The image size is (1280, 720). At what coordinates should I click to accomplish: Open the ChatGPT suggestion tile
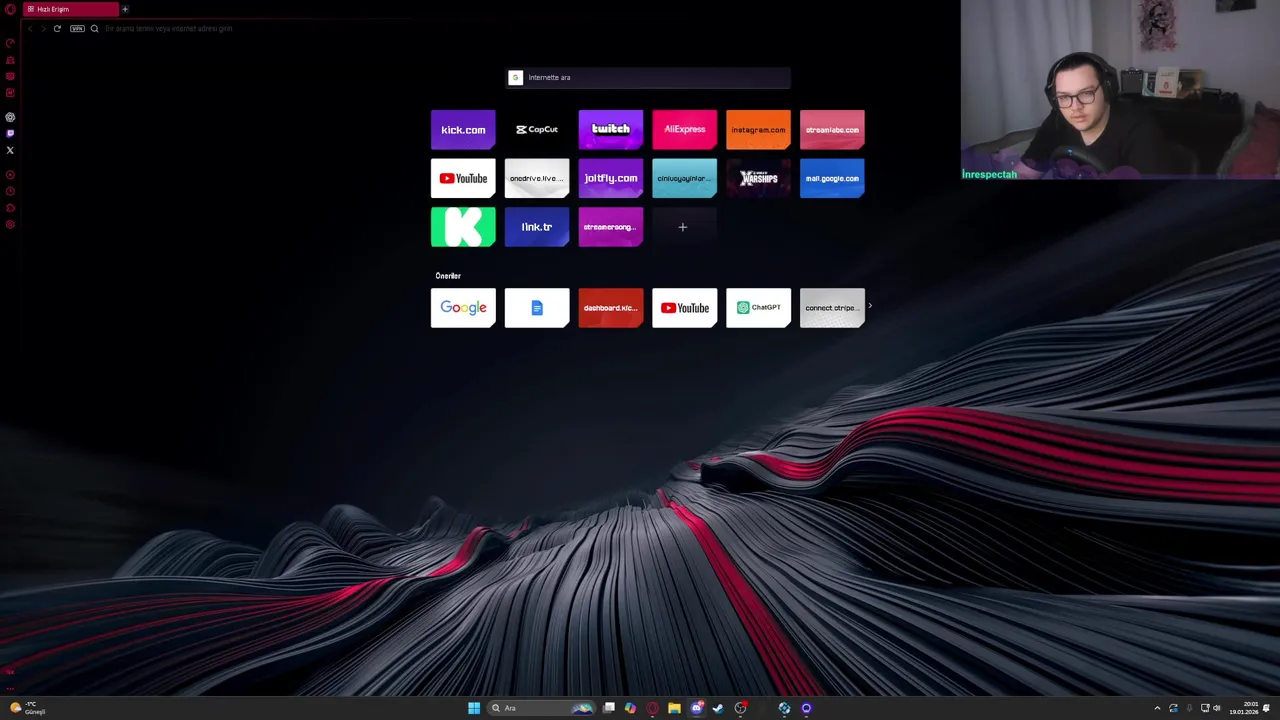[x=758, y=308]
